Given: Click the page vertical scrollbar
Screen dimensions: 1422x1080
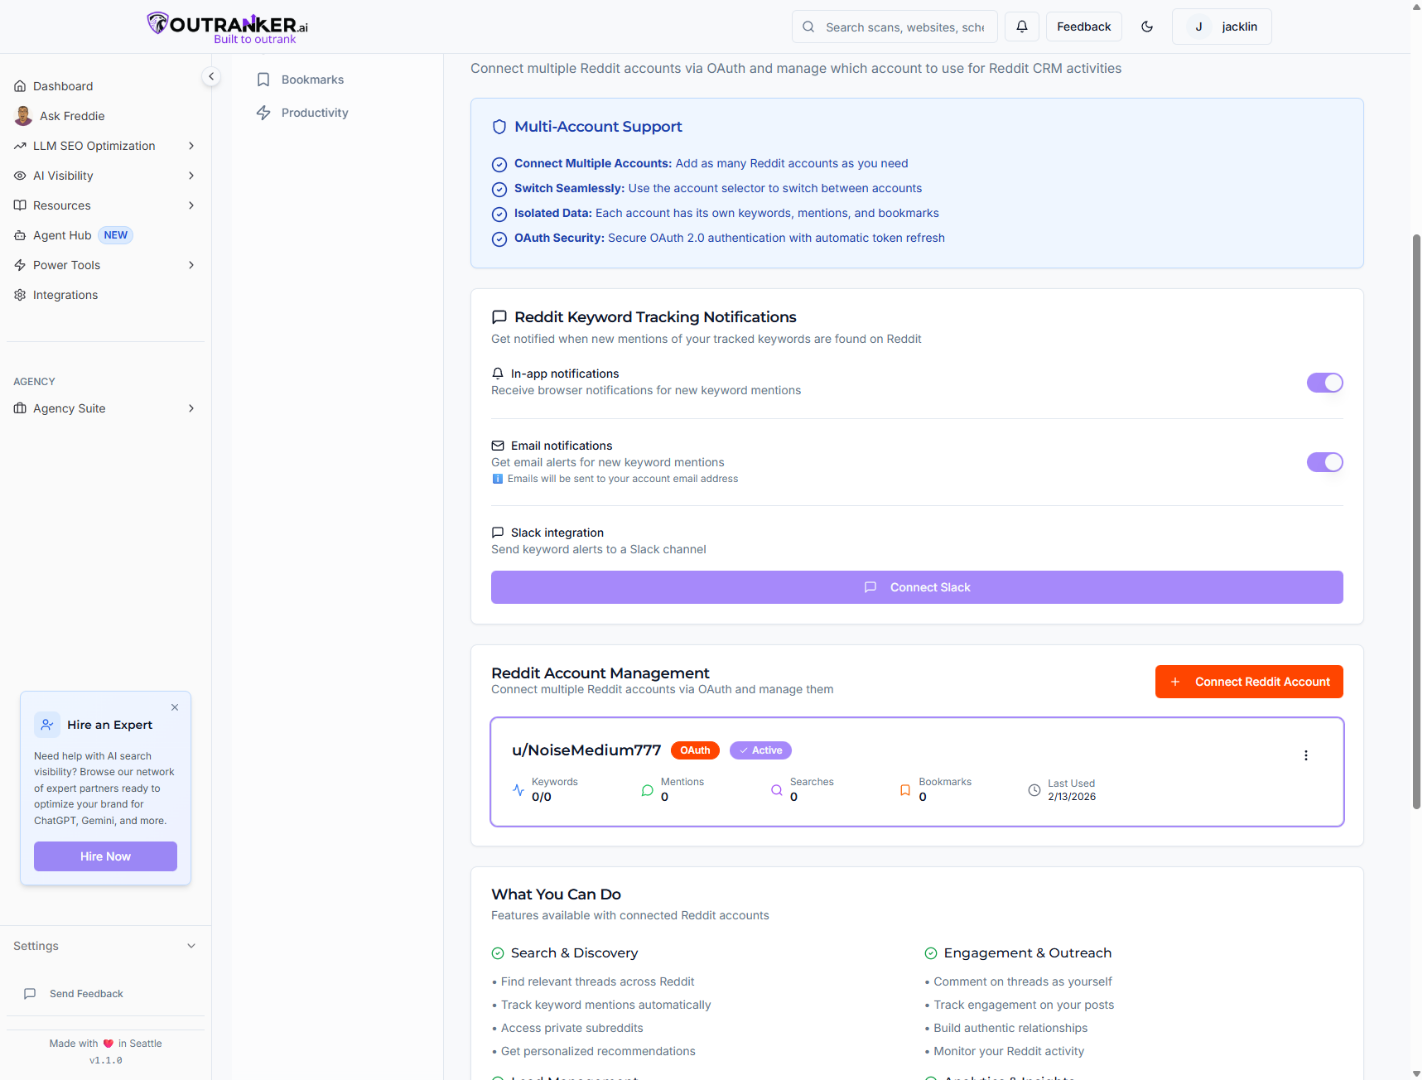Looking at the screenshot, I should pyautogui.click(x=1416, y=520).
